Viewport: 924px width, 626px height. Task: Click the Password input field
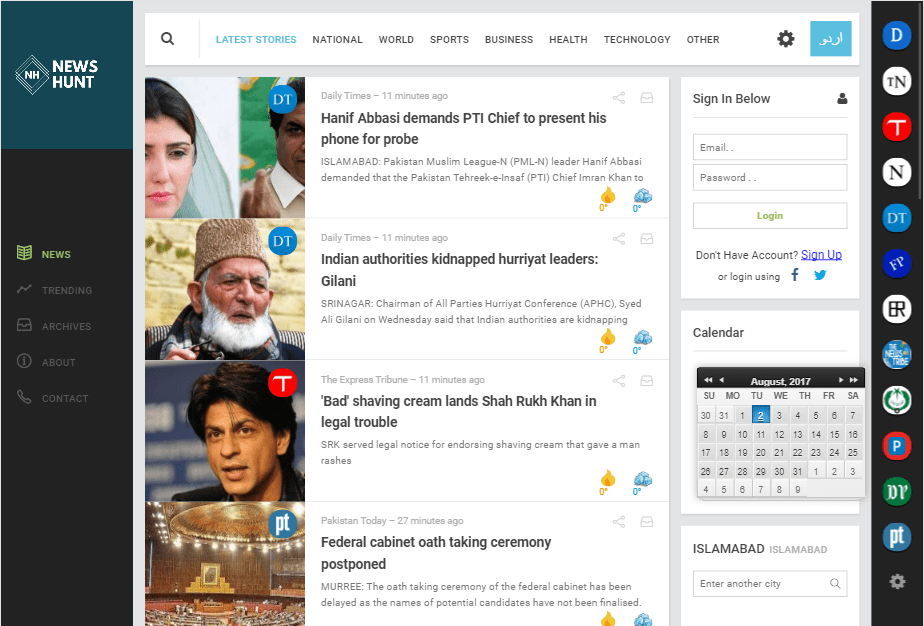pyautogui.click(x=770, y=177)
